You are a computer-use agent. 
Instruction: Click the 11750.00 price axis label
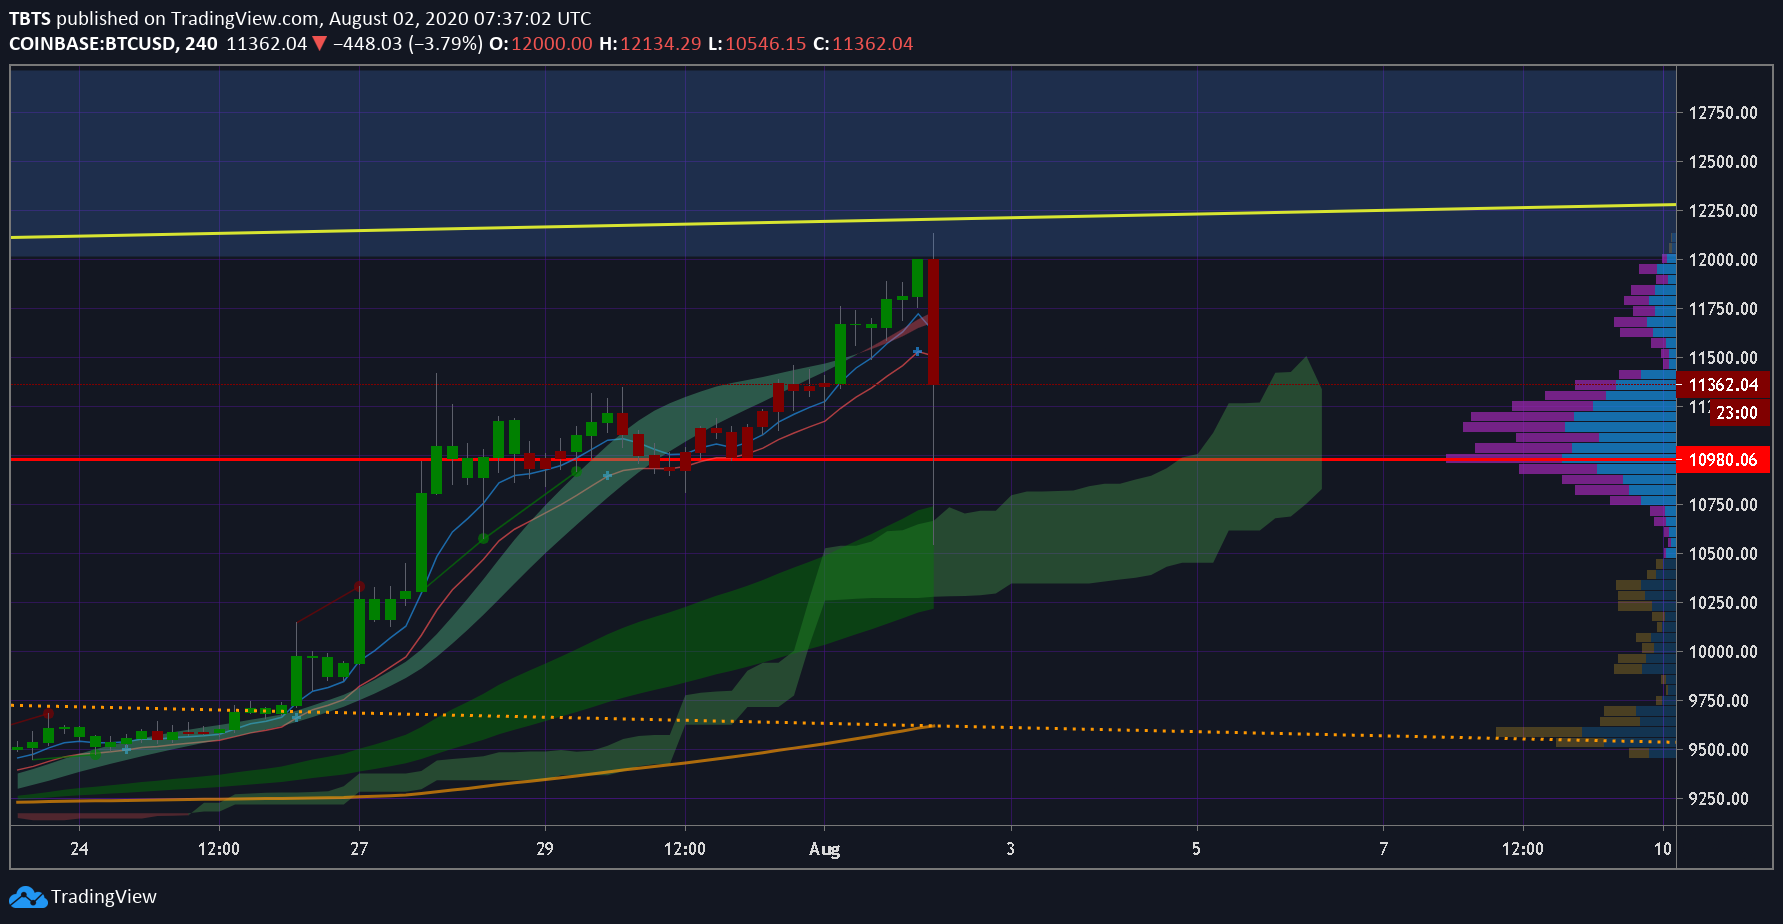1723,309
